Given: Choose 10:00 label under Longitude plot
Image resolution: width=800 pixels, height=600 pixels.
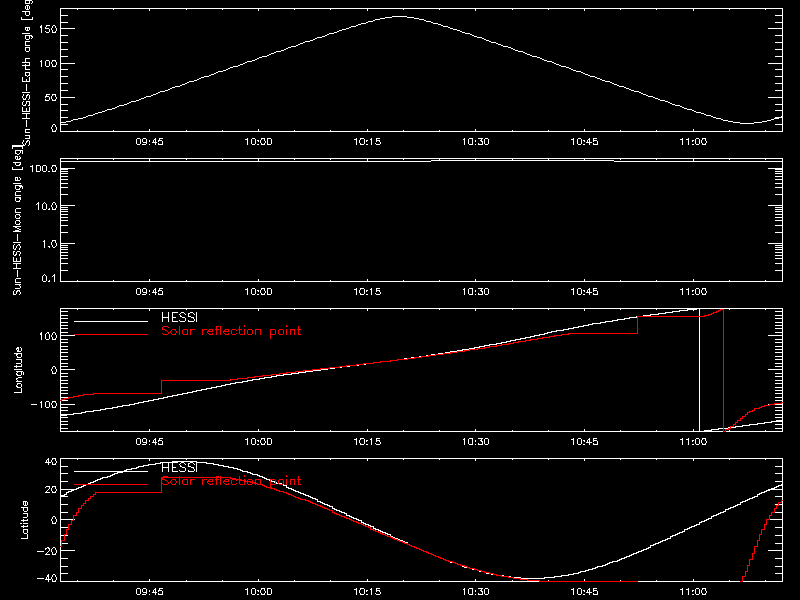Looking at the screenshot, I should [258, 442].
